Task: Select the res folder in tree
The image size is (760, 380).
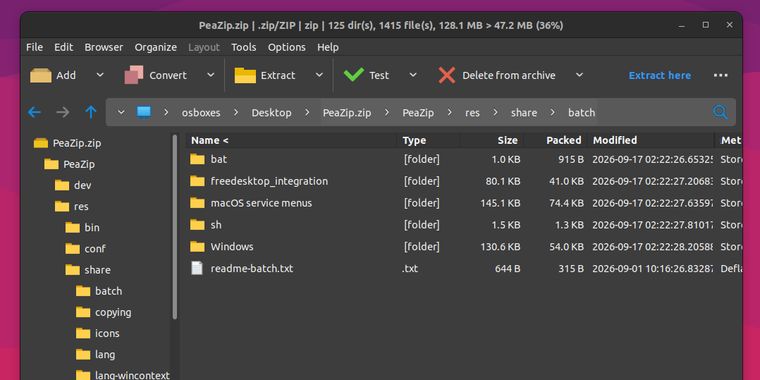Action: 81,206
